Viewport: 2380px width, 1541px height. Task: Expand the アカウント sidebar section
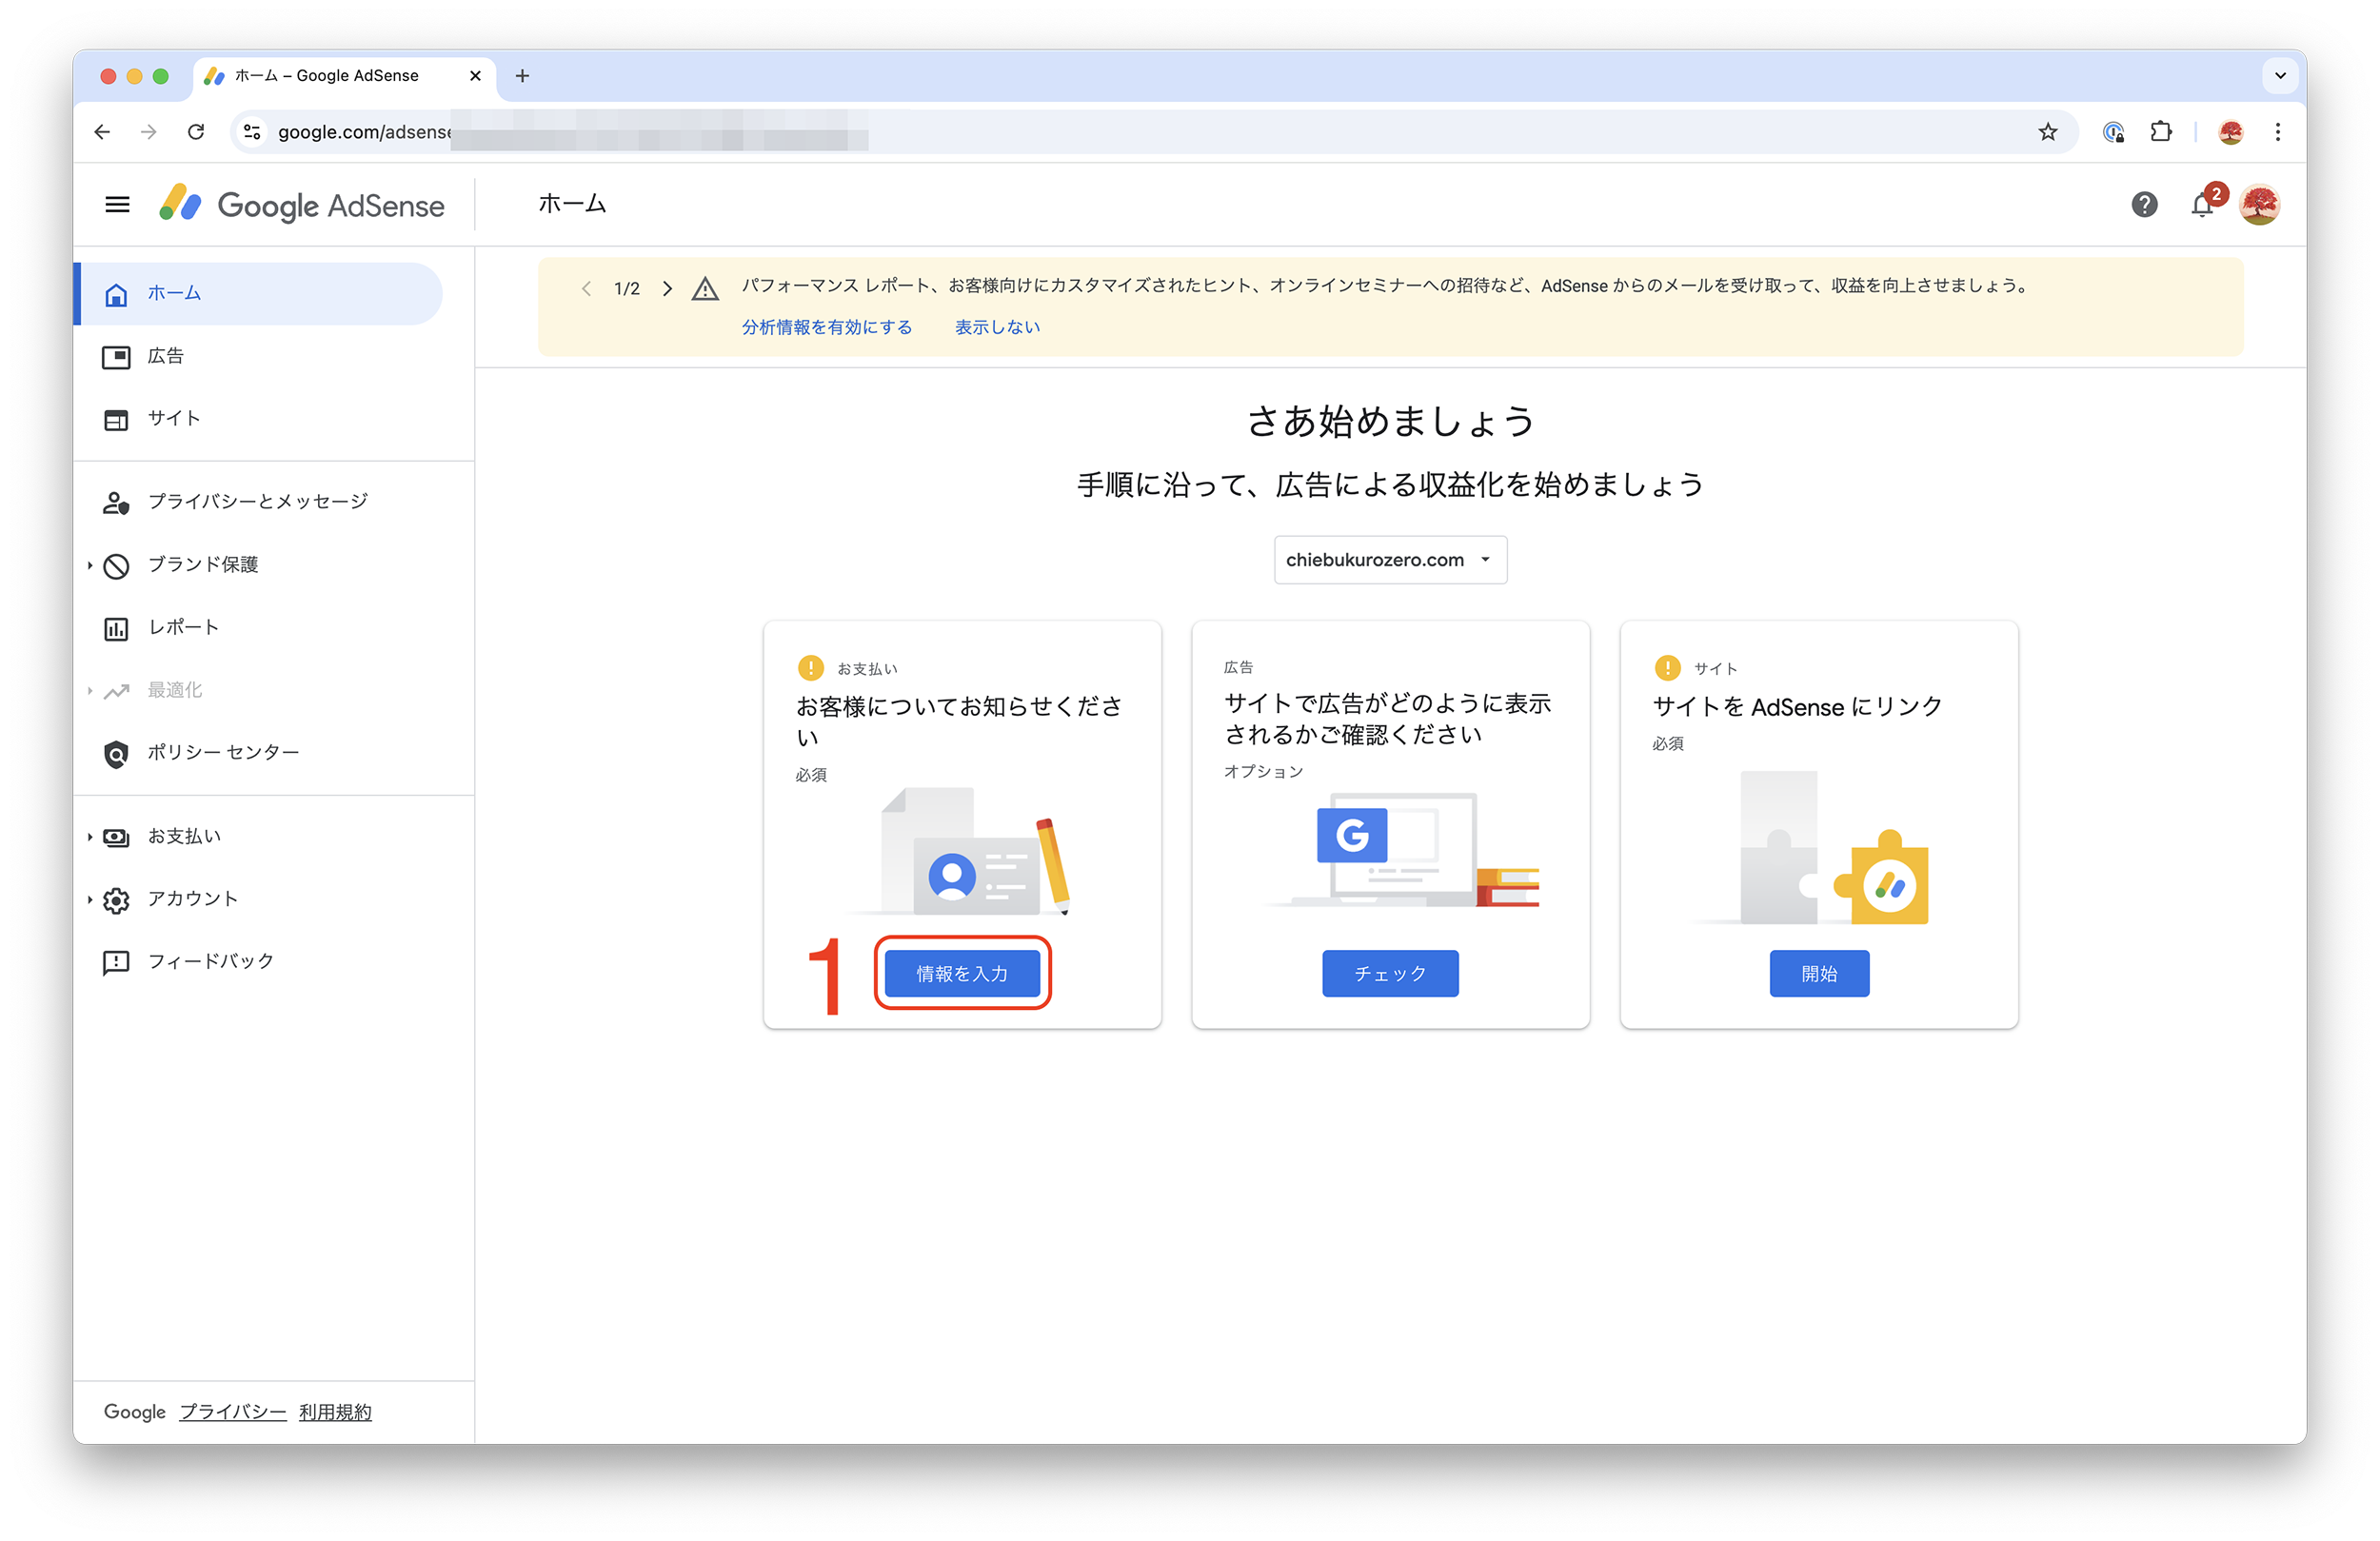tap(90, 900)
